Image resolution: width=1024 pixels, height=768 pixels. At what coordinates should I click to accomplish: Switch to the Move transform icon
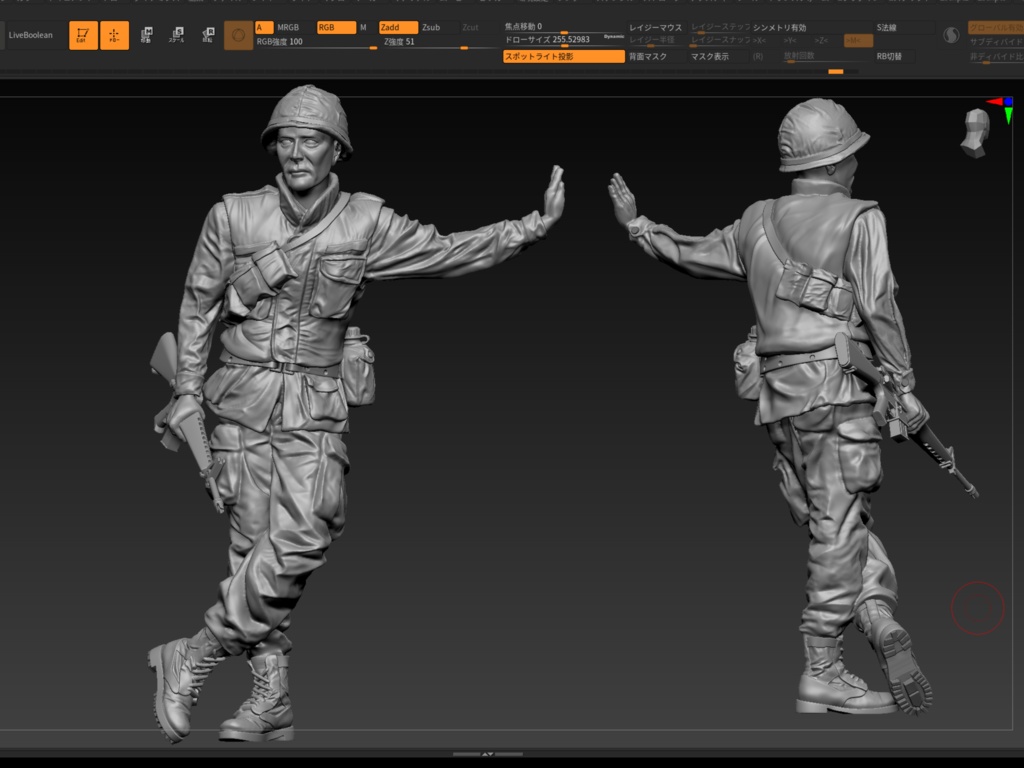click(146, 36)
